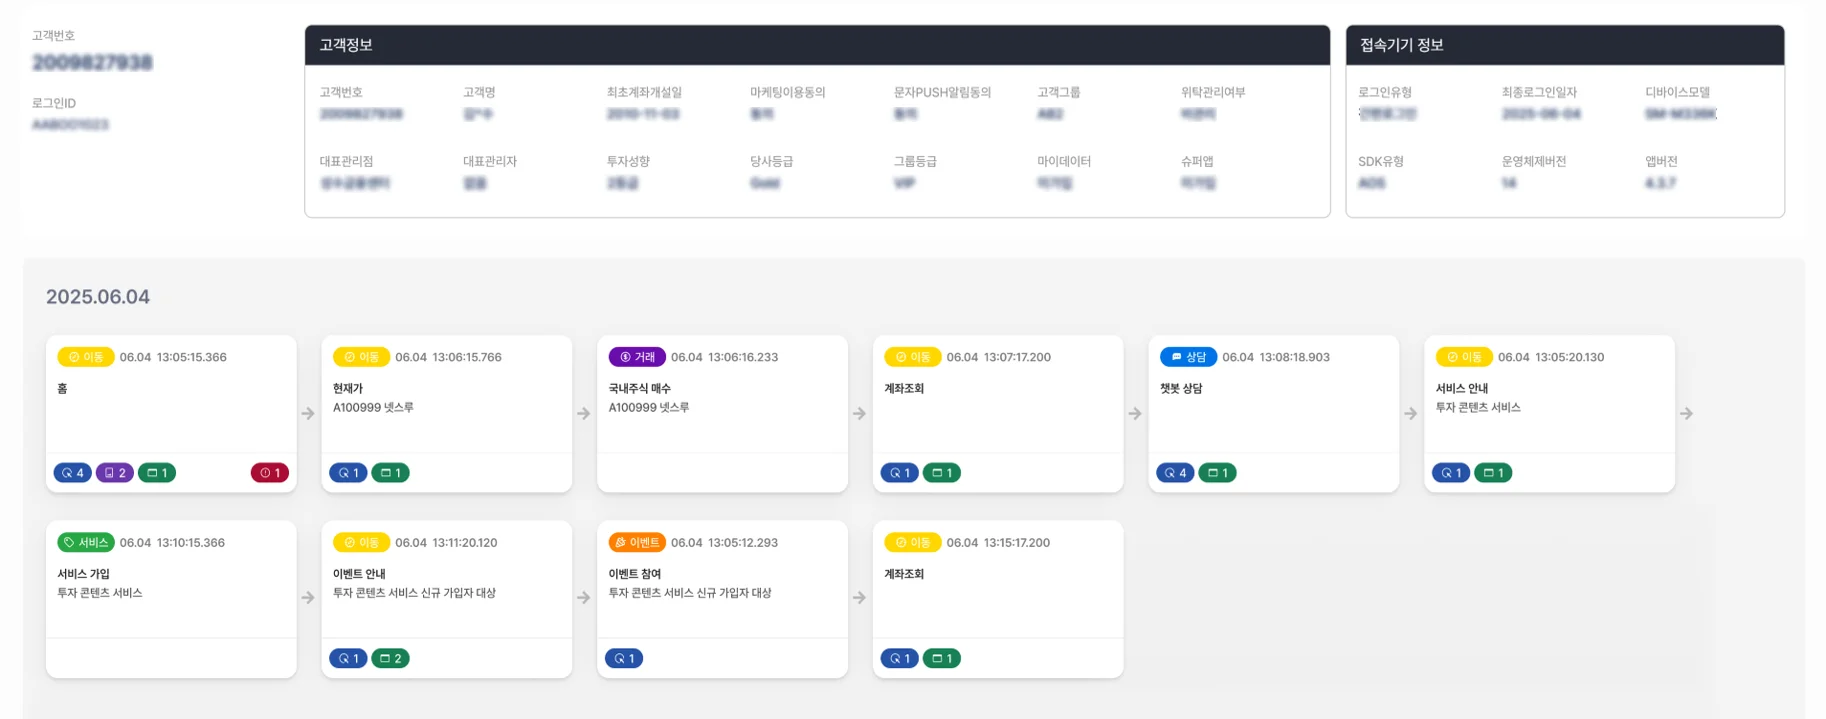Click the orange 이벤트 tag on 이벤트 참여

click(x=637, y=543)
